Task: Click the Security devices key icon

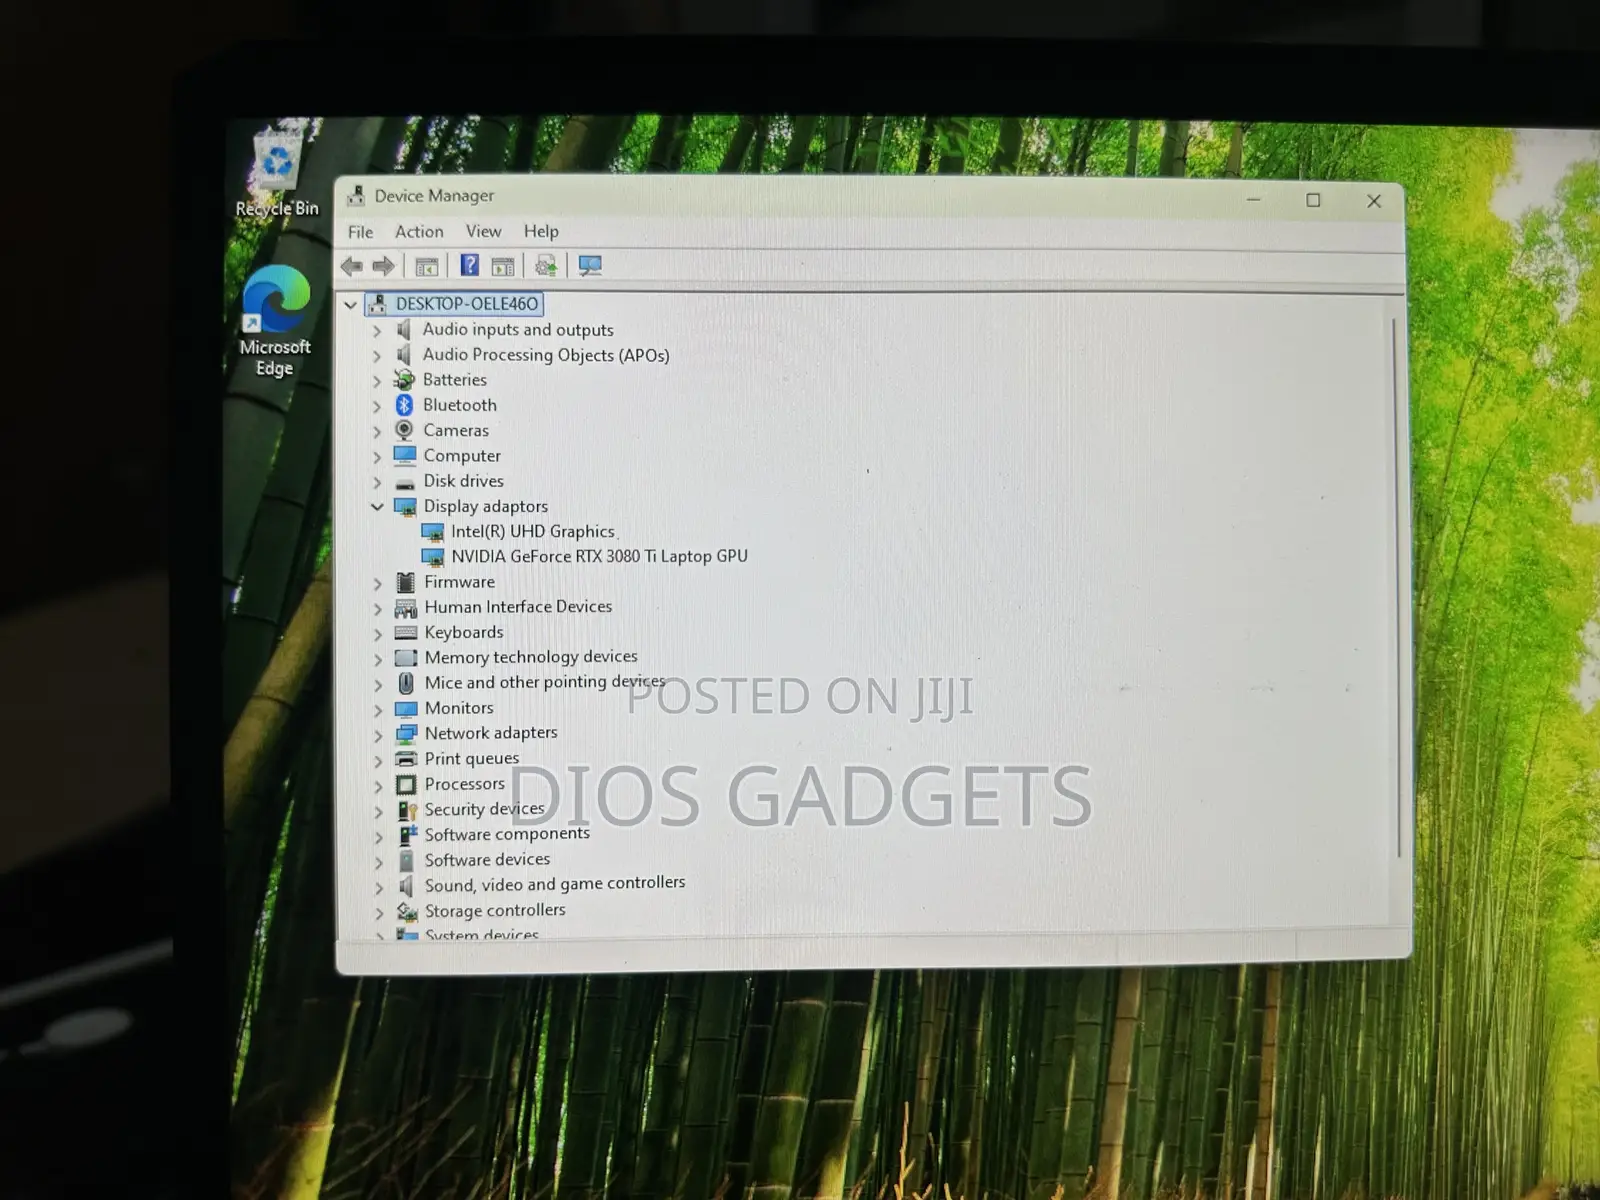Action: 407,810
